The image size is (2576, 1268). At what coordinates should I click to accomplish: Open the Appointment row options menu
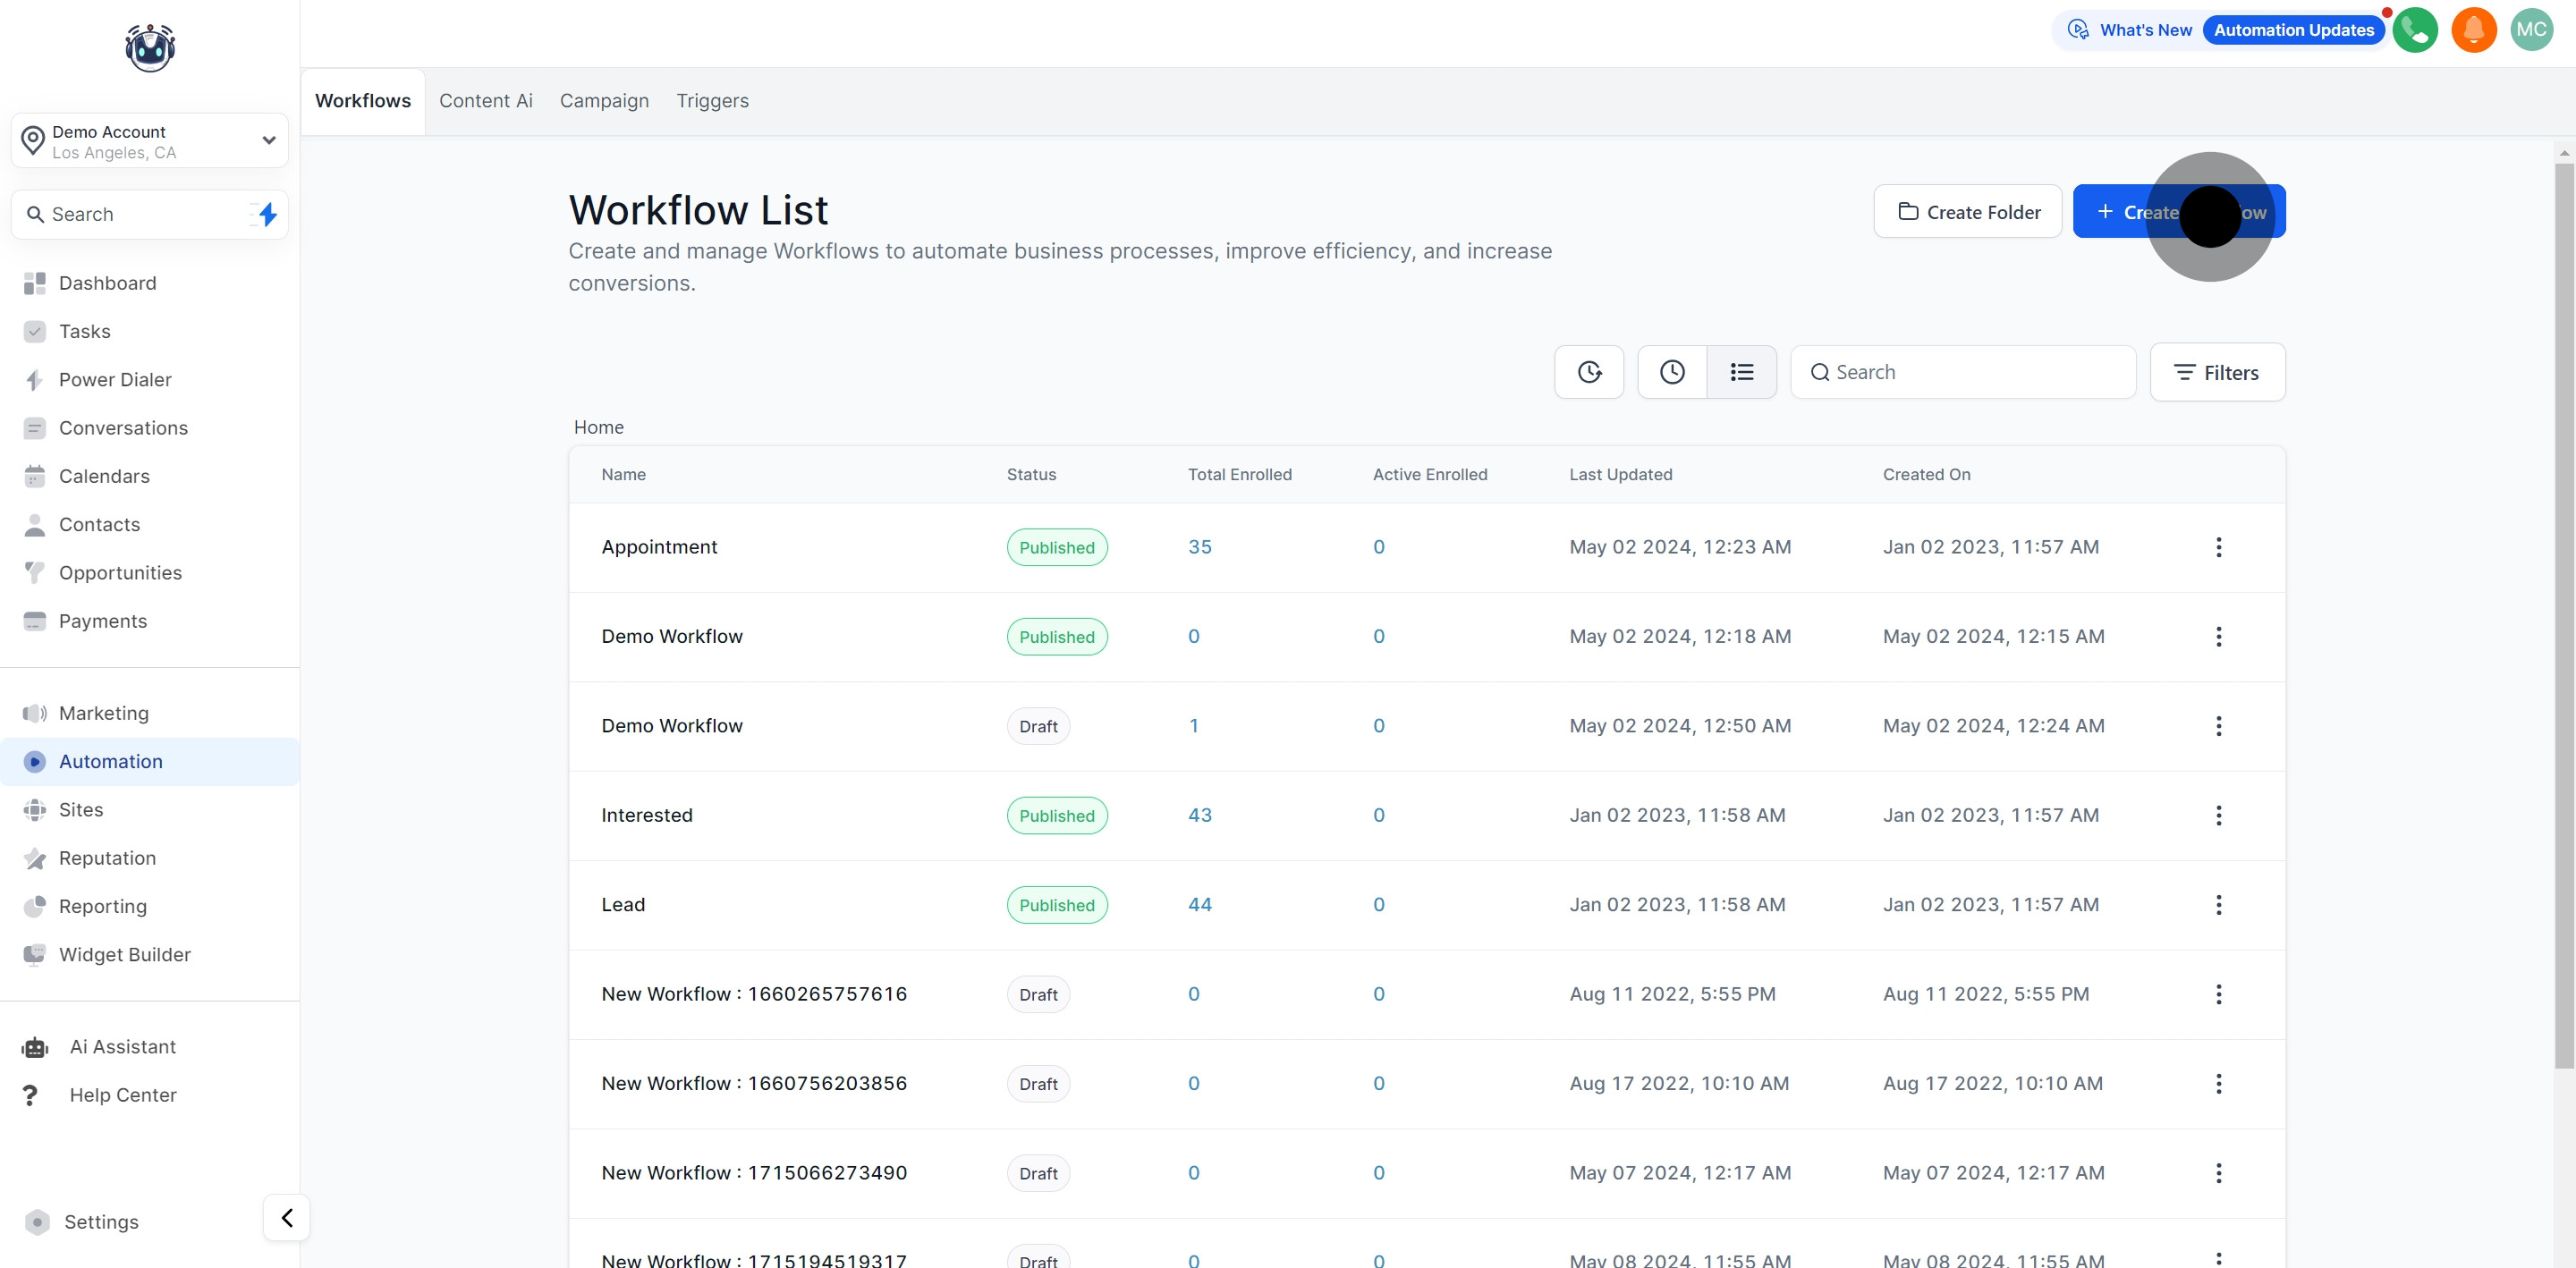[x=2219, y=547]
